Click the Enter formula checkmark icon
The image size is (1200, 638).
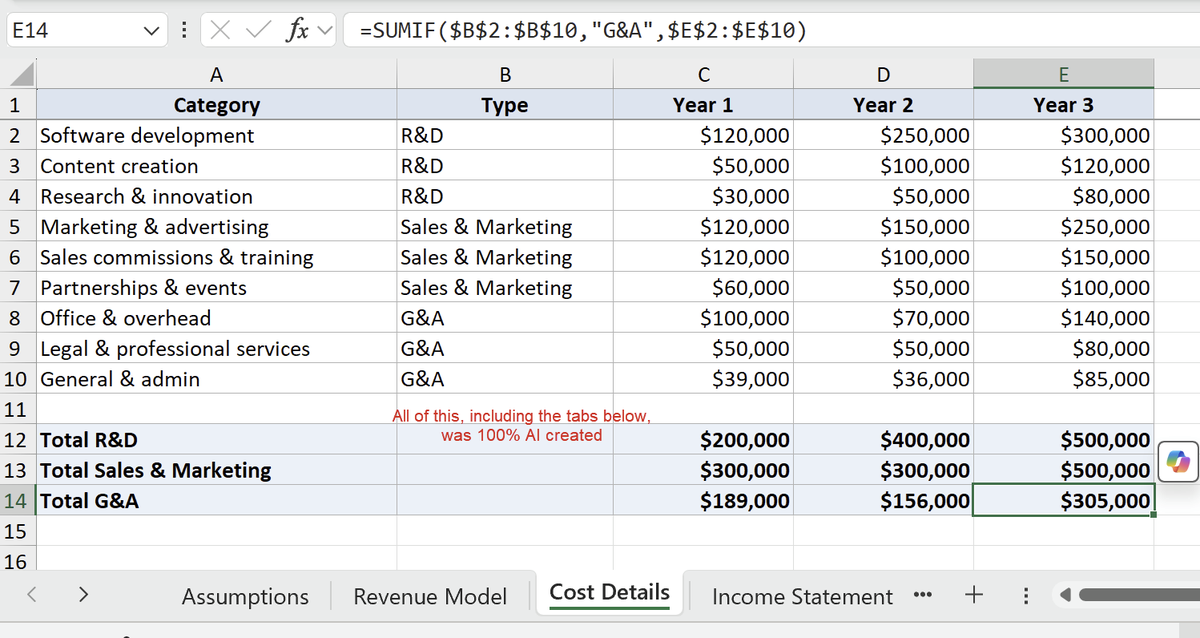(x=255, y=31)
